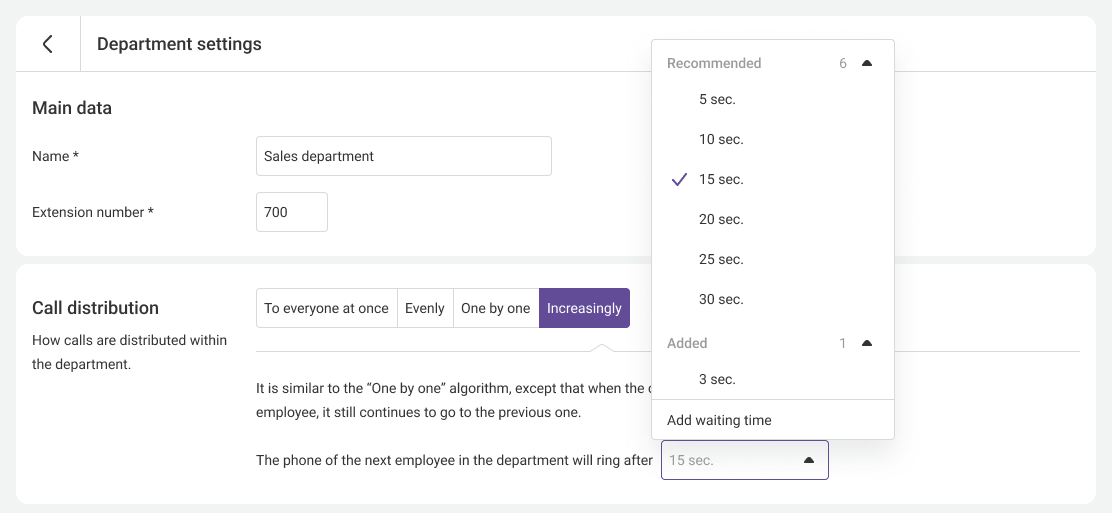Image resolution: width=1112 pixels, height=513 pixels.
Task: Switch to "To everyone at once" distribution
Action: (x=326, y=308)
